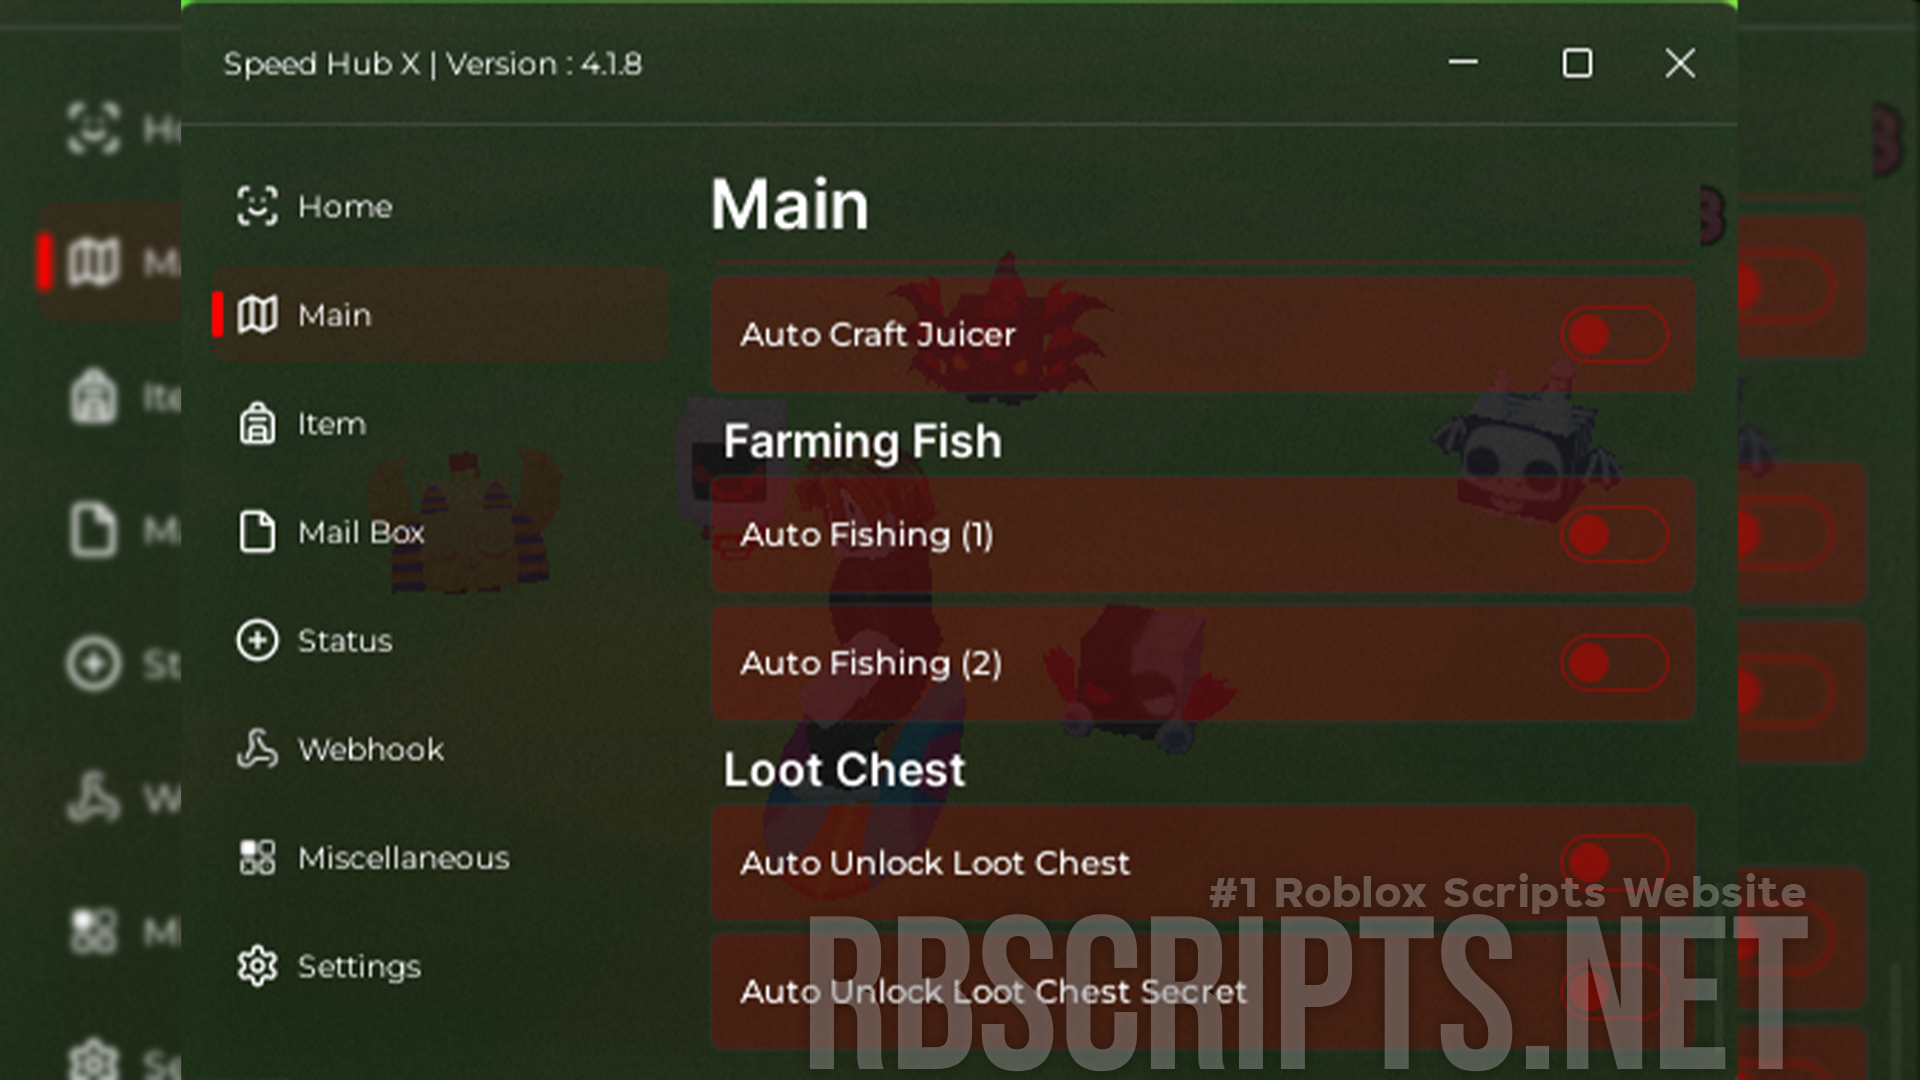Click the Home button
Screen dimensions: 1920x1080
[x=342, y=206]
